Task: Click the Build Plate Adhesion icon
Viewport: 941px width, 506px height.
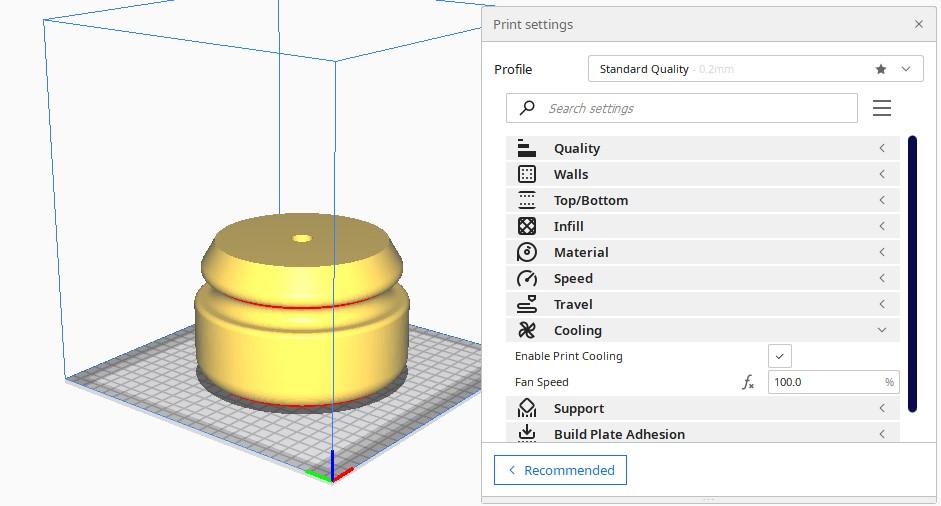Action: coord(526,433)
